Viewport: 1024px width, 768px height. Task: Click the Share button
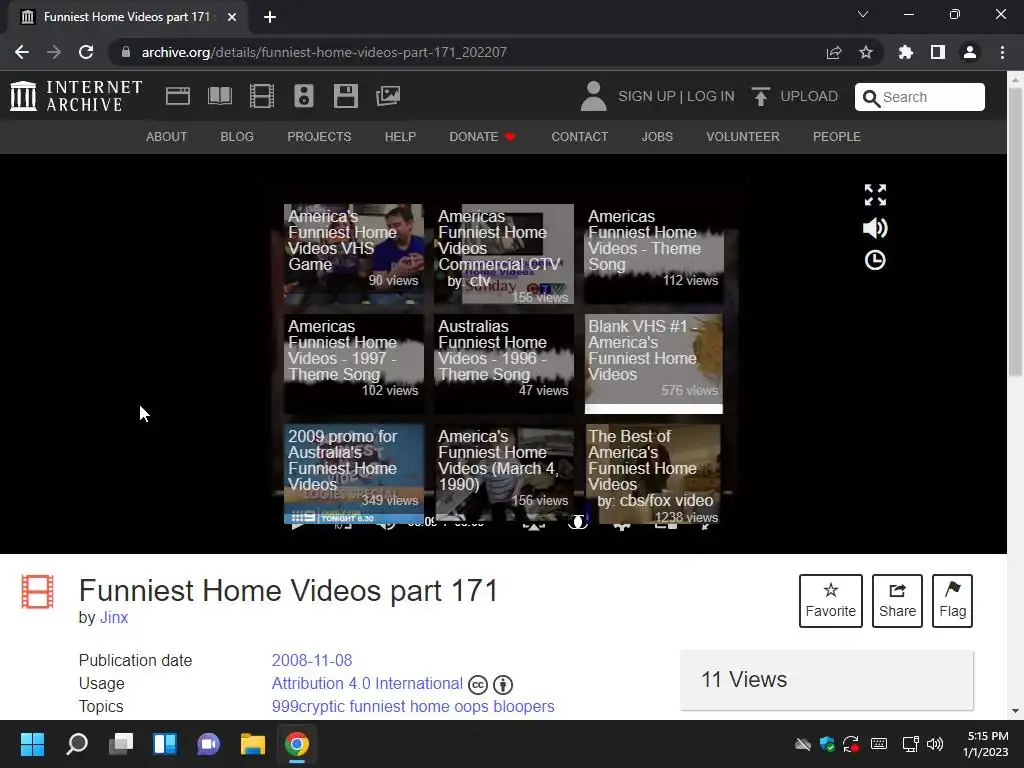pos(897,601)
